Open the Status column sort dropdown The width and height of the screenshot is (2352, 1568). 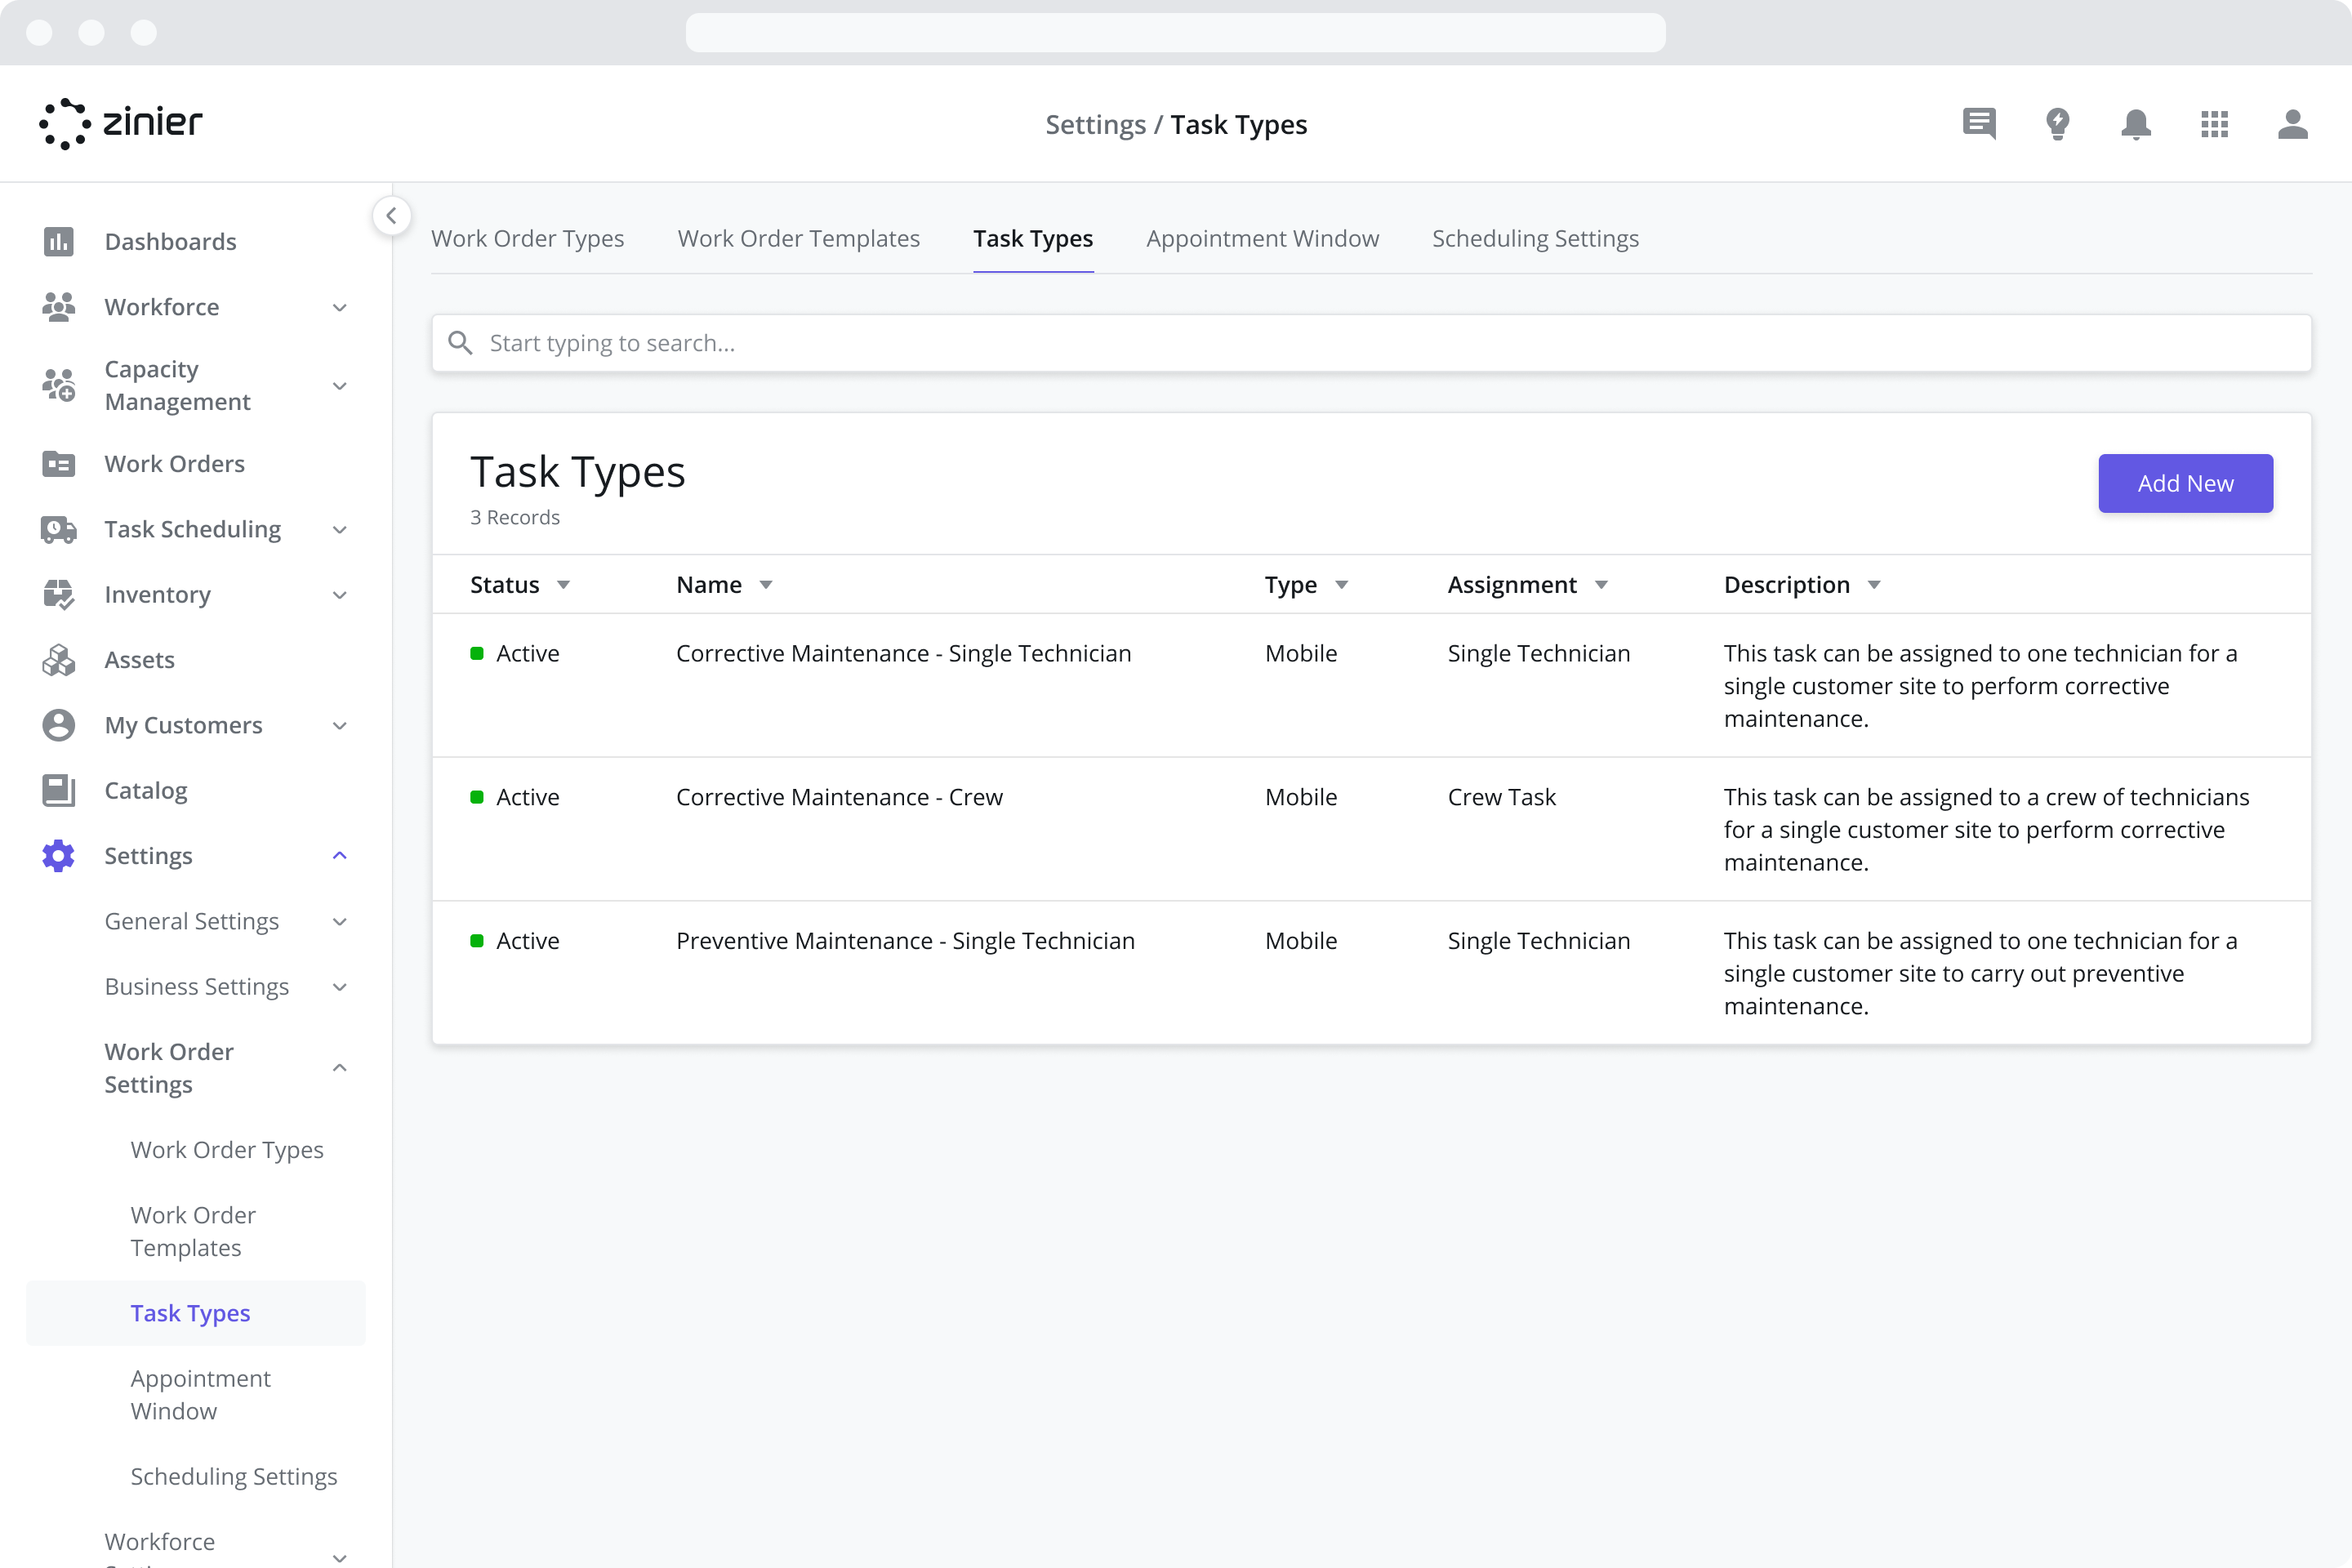563,585
